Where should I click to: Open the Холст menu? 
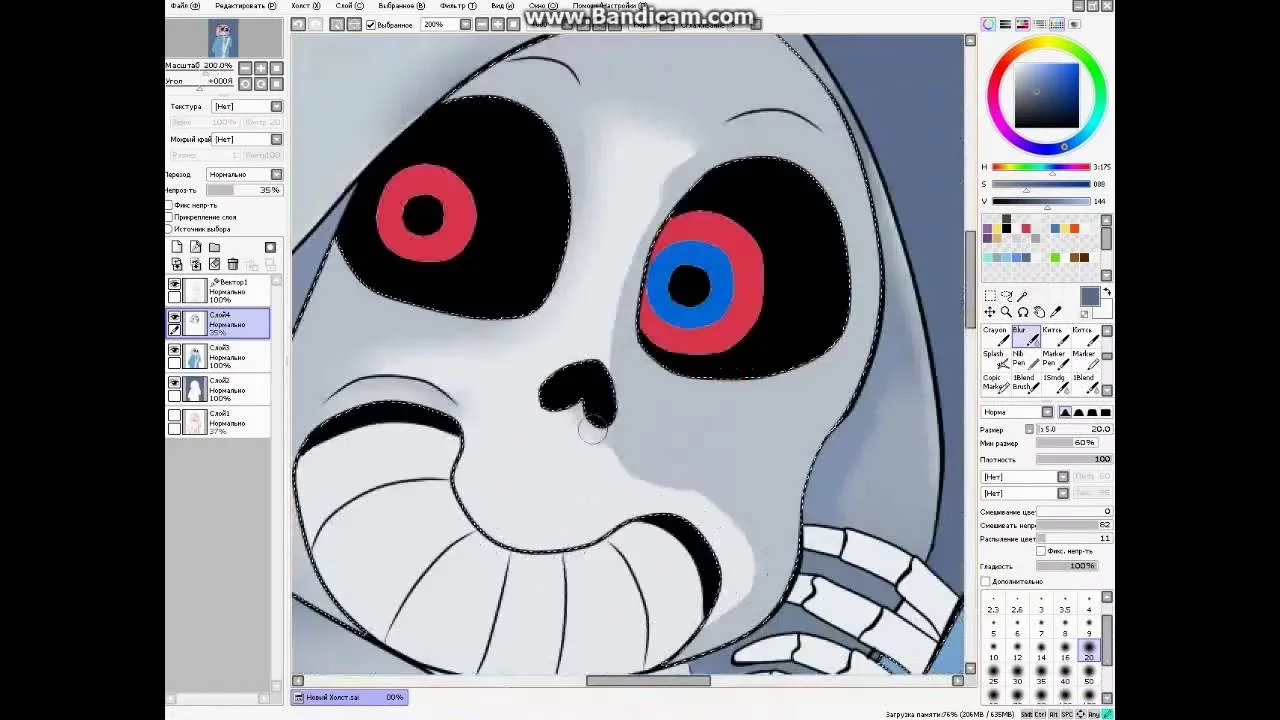pyautogui.click(x=306, y=6)
